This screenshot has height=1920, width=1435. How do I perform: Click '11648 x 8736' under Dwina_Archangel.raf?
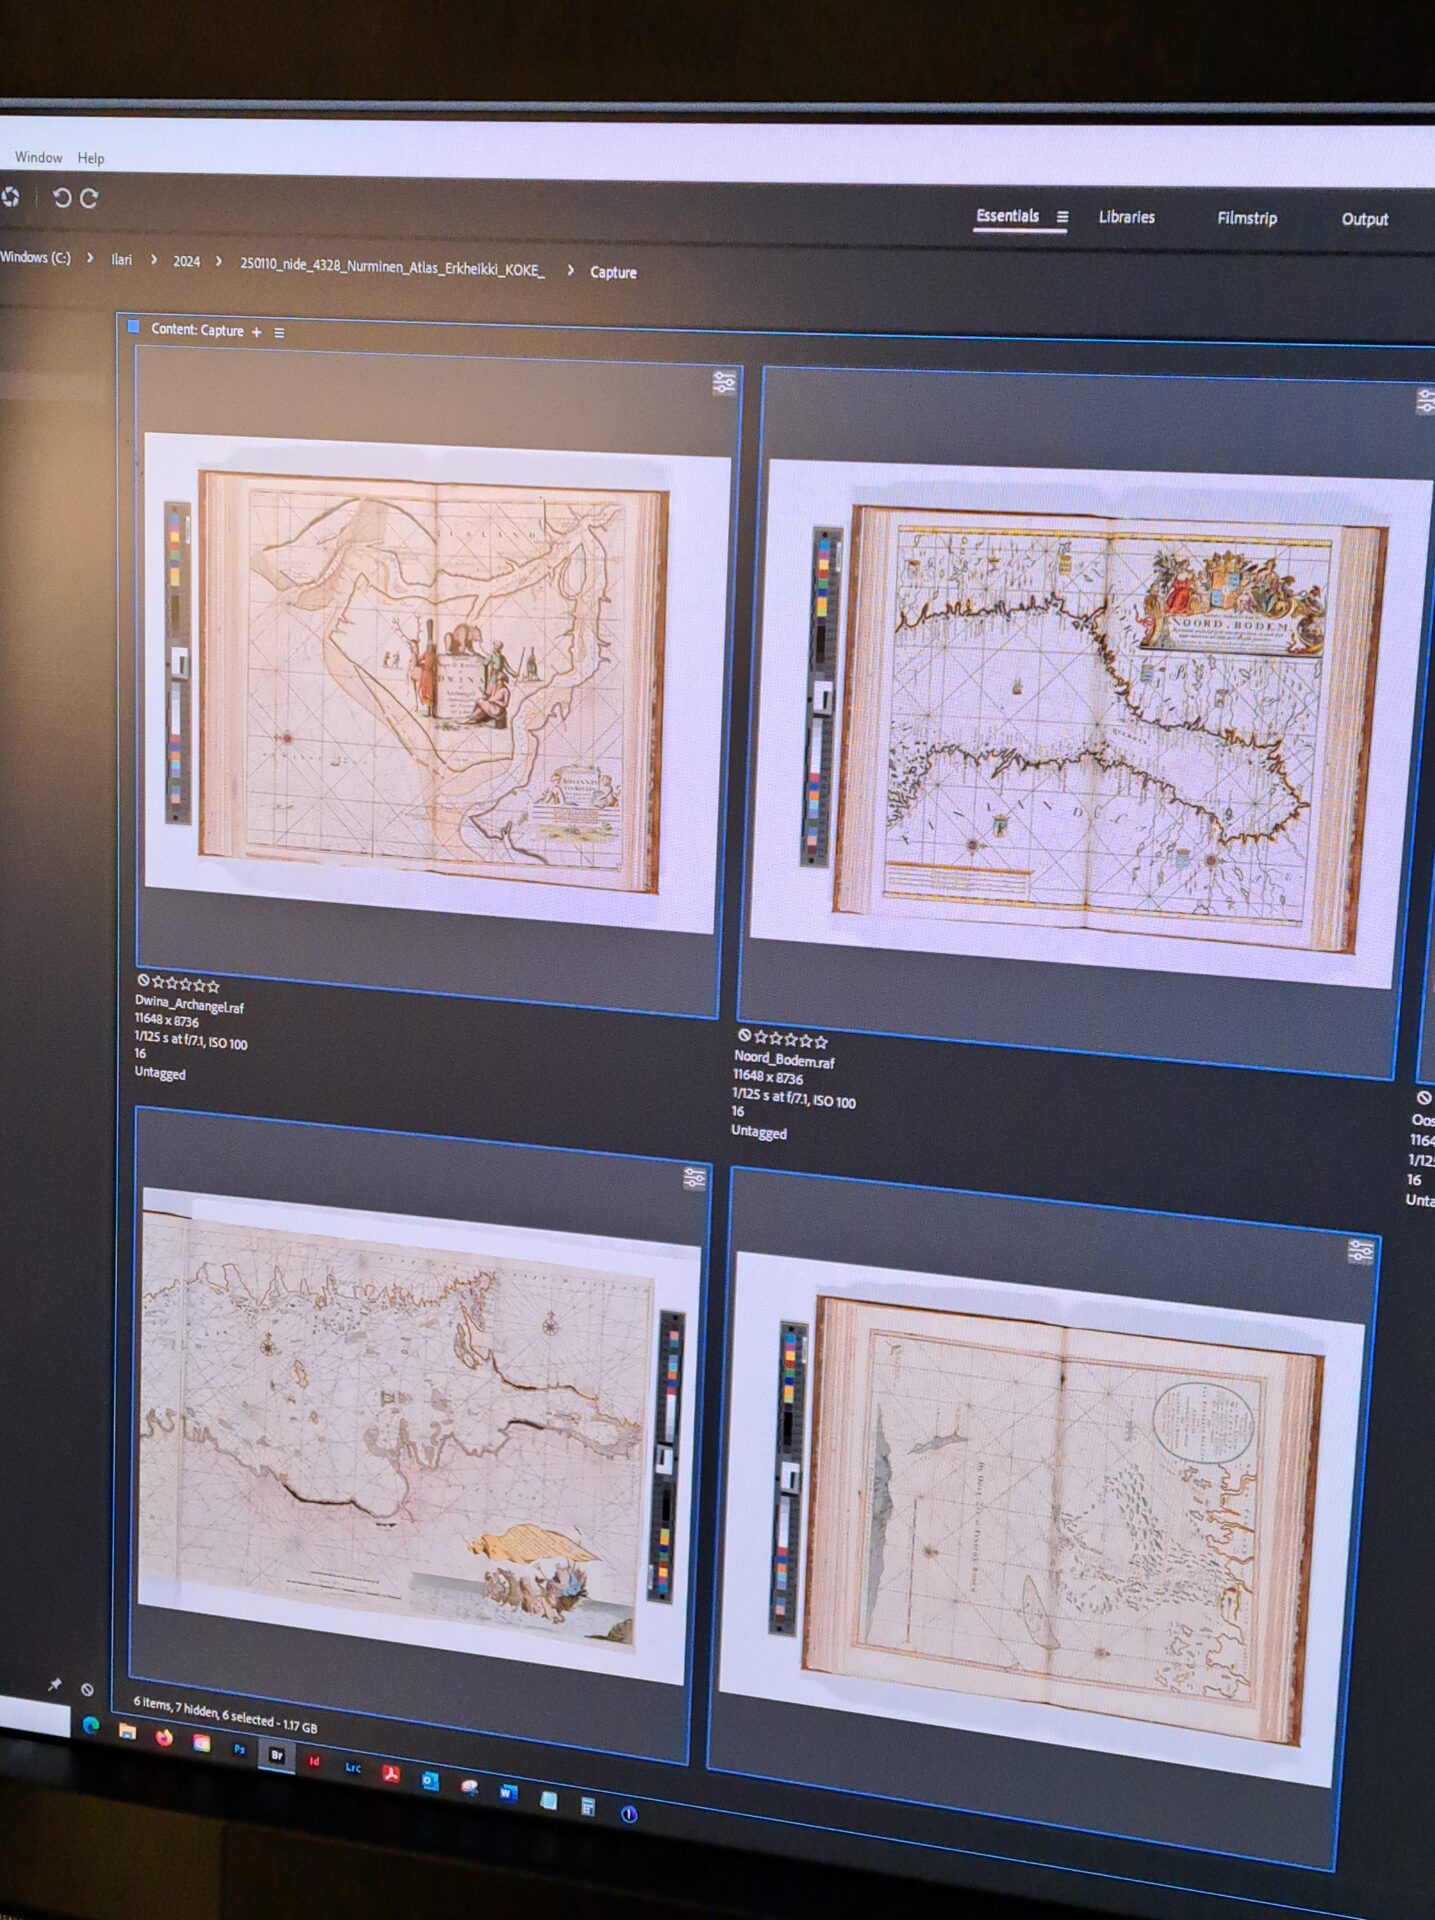click(167, 1020)
